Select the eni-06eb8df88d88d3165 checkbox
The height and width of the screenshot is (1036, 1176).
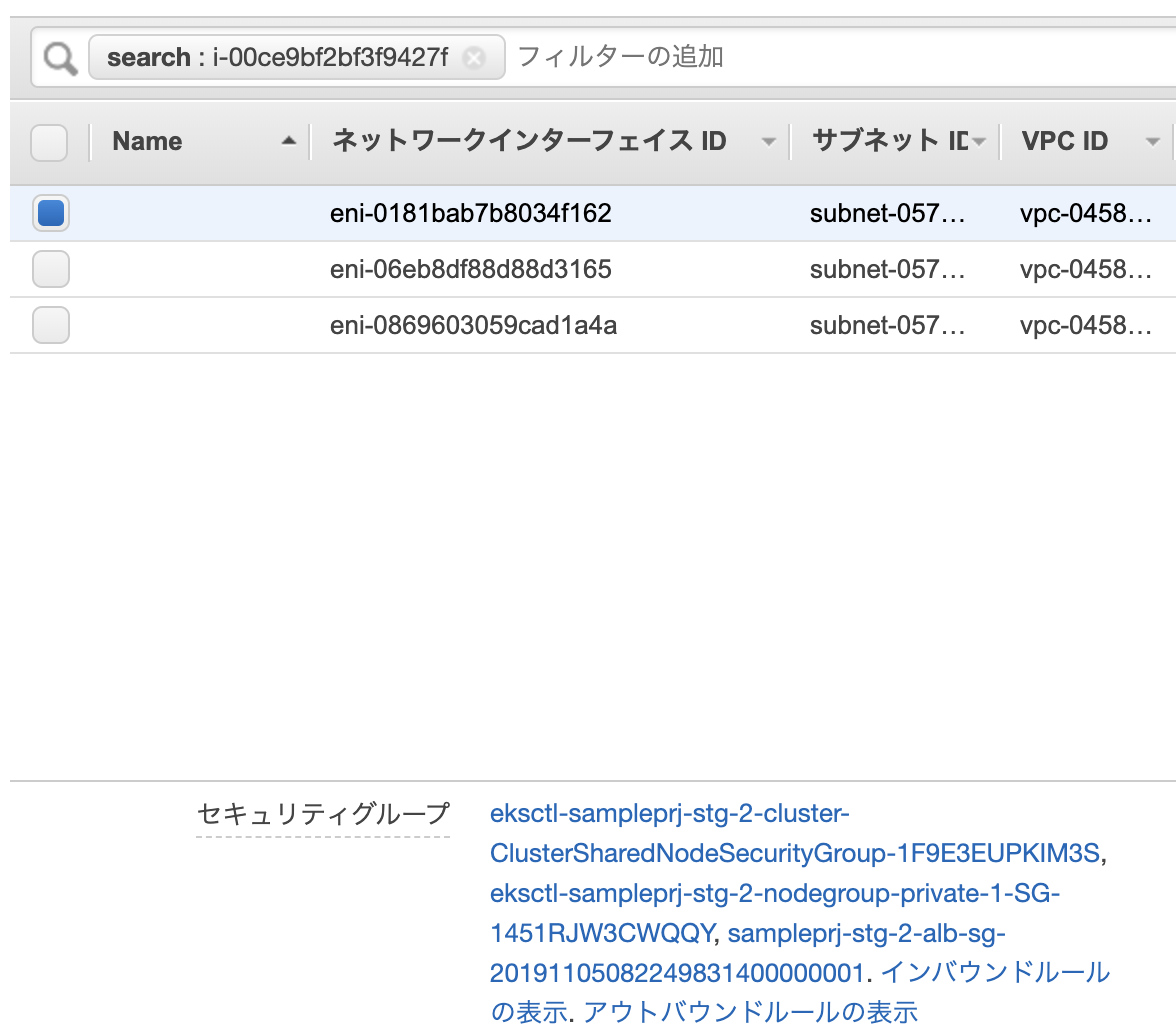coord(51,269)
